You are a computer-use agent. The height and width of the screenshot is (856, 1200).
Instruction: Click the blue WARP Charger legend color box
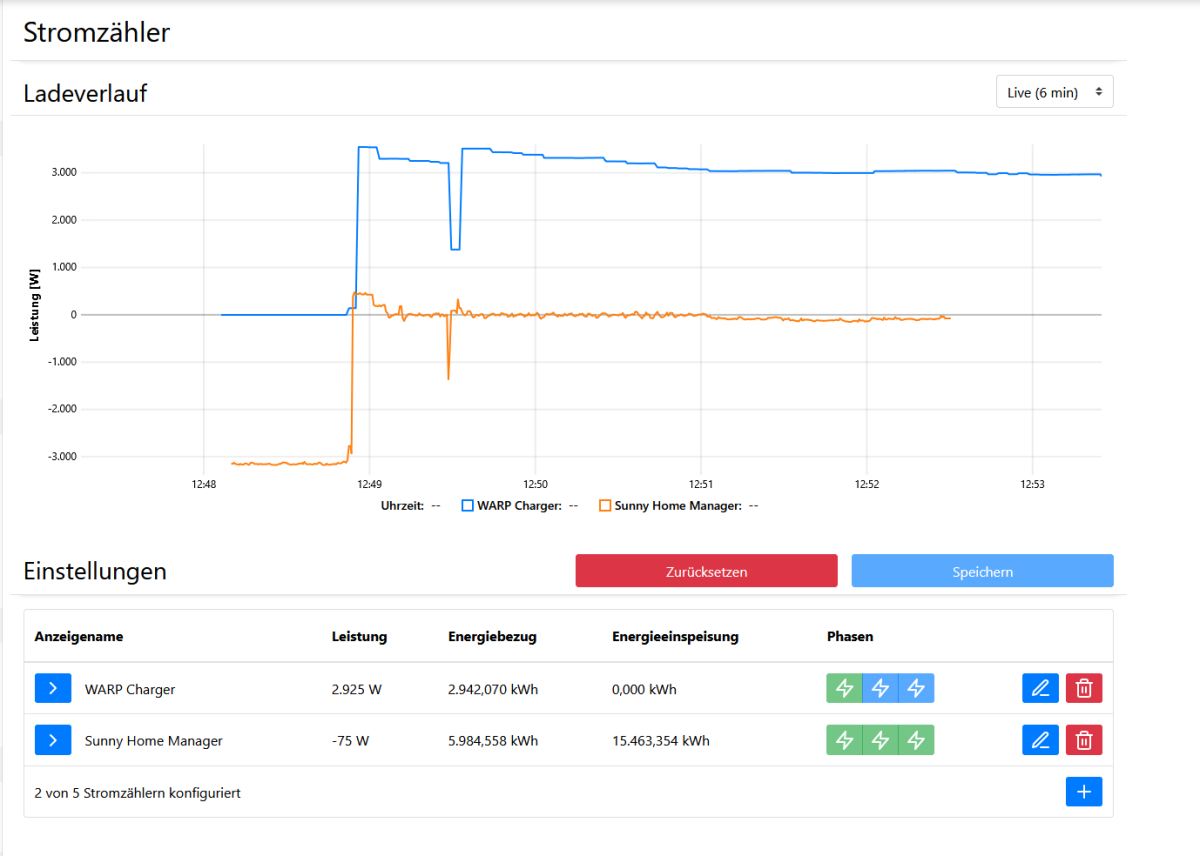(x=467, y=506)
